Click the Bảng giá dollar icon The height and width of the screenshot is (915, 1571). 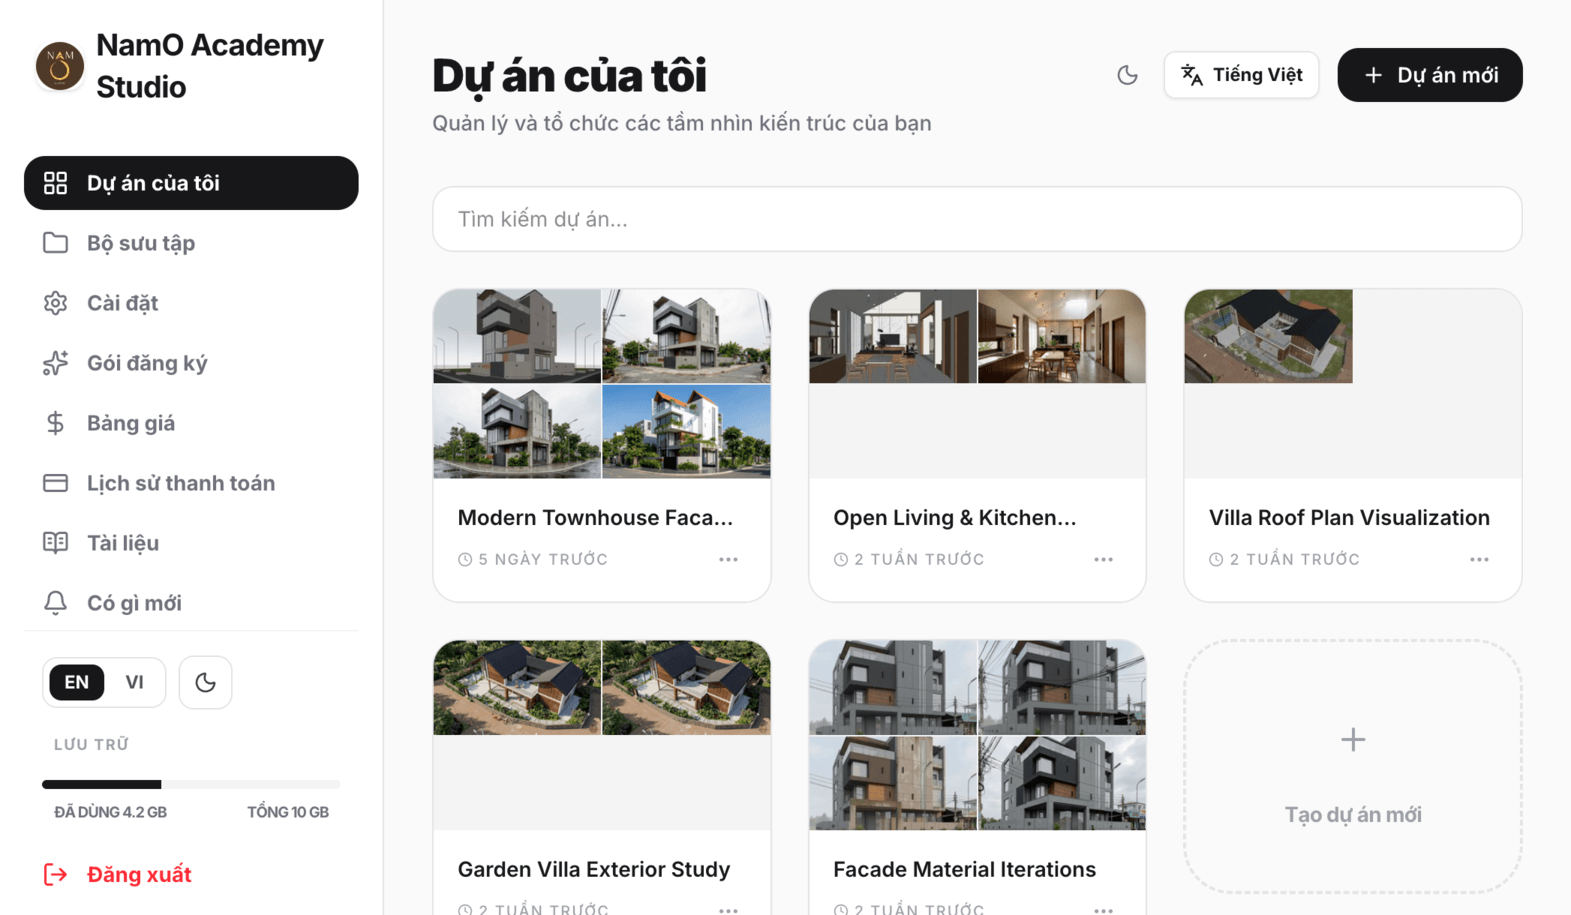click(55, 423)
